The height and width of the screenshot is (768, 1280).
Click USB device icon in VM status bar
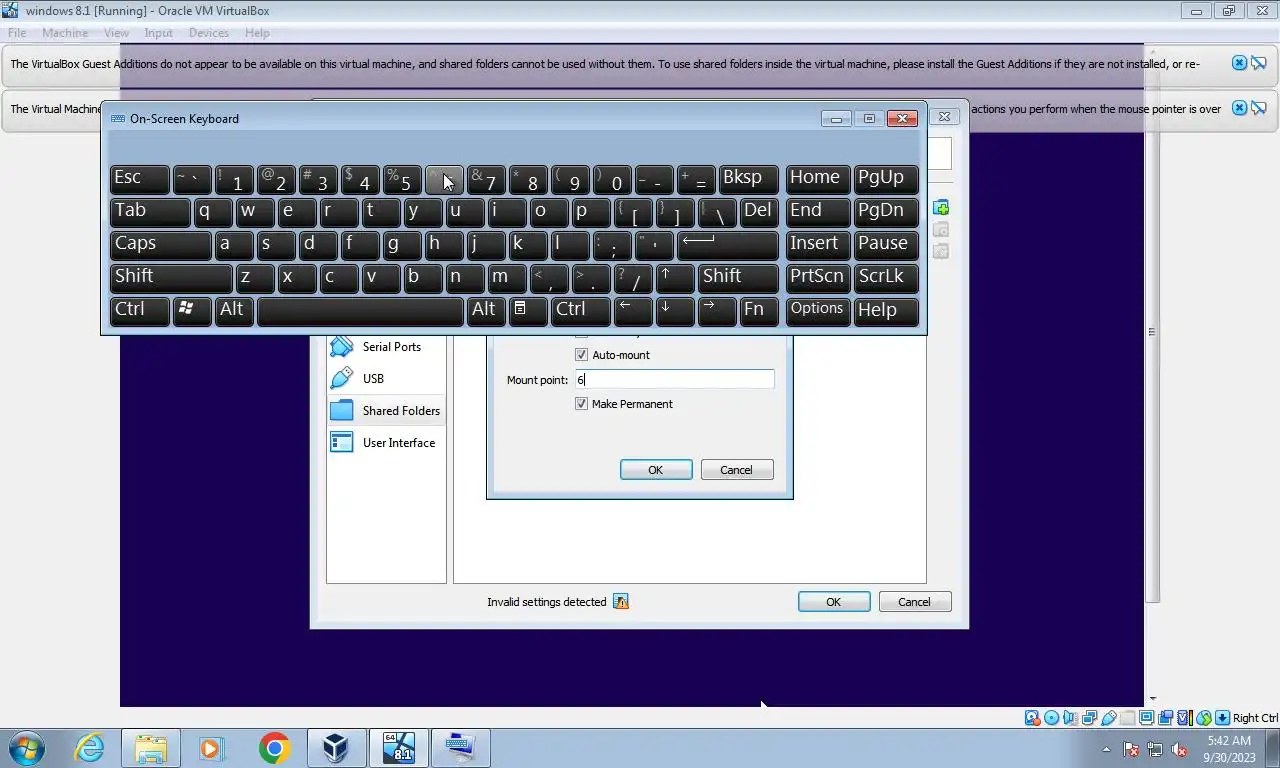(1109, 718)
